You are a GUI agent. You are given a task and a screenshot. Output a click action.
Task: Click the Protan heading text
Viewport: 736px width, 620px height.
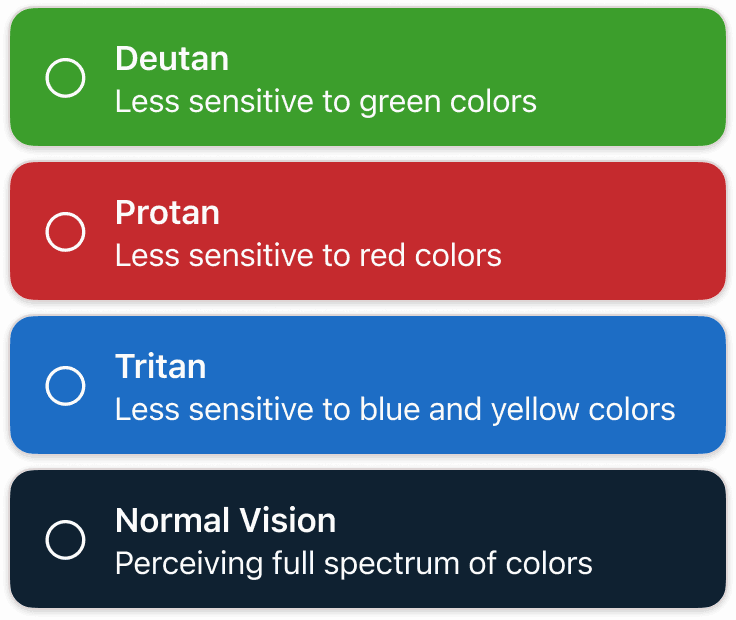point(167,213)
